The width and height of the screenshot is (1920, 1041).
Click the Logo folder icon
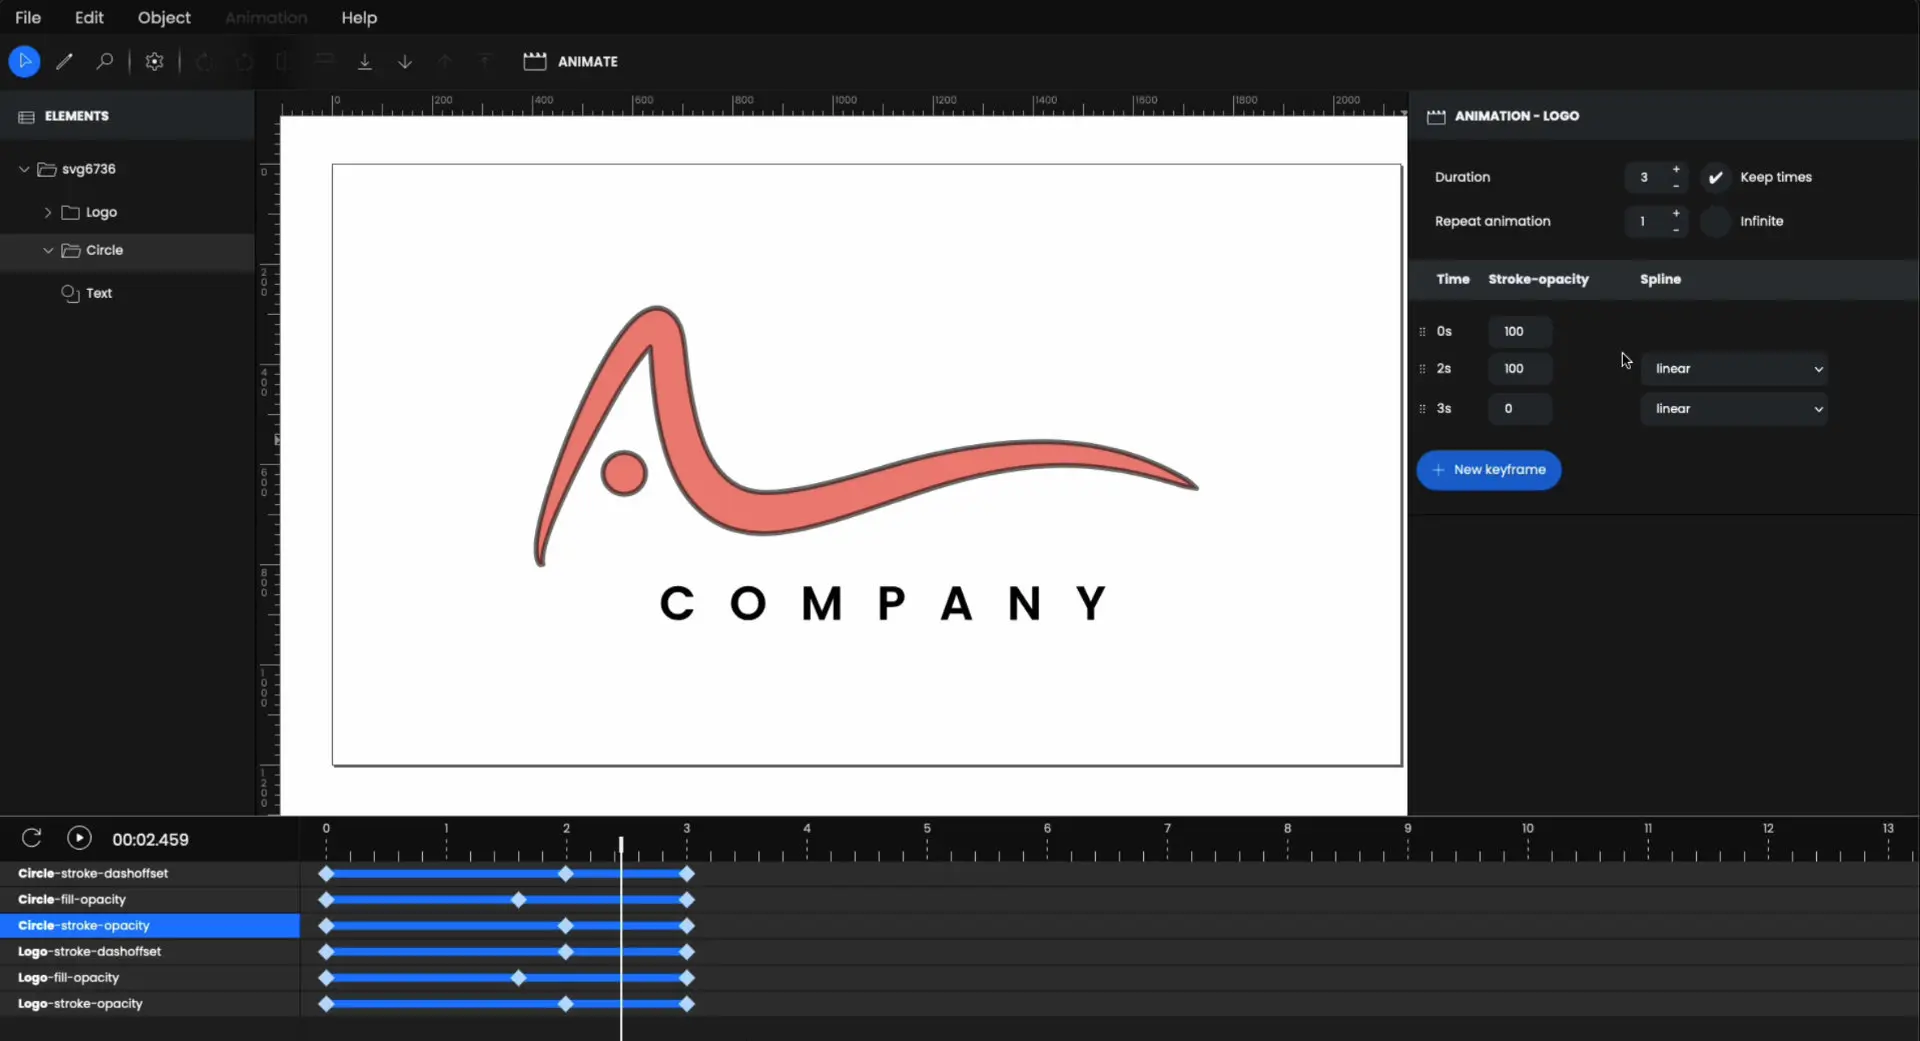[x=70, y=212]
